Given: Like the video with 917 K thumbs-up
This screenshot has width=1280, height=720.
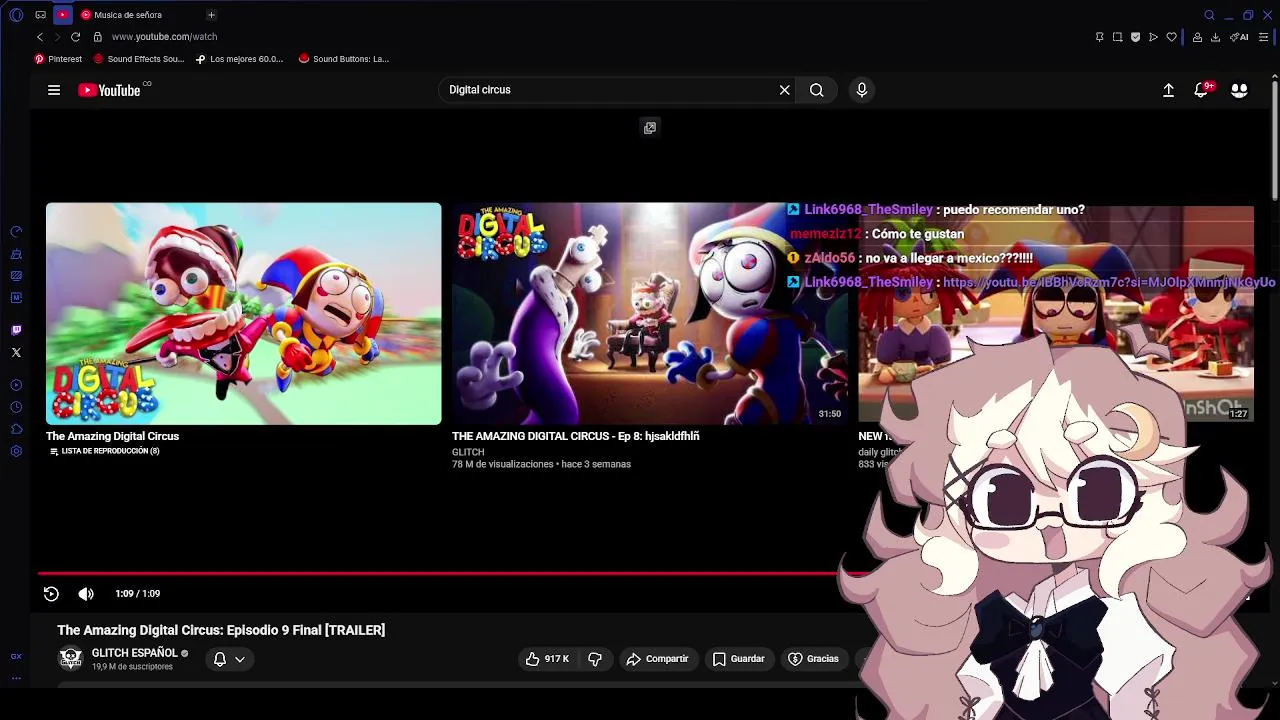Looking at the screenshot, I should [x=547, y=659].
